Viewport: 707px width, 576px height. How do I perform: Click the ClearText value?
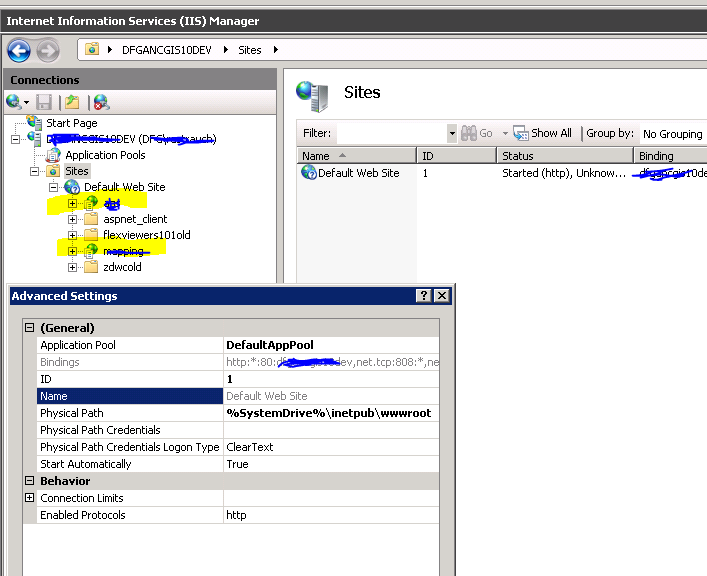[x=249, y=447]
